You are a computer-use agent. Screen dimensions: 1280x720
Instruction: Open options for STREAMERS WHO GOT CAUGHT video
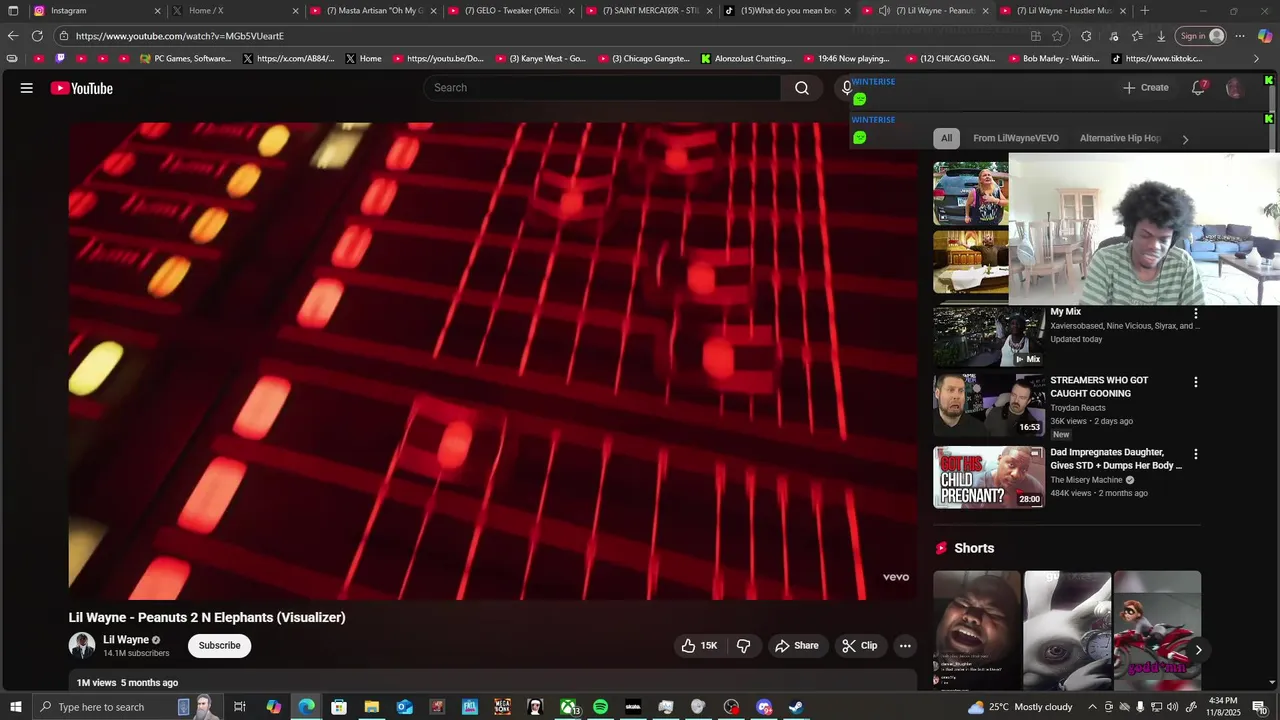coord(1195,382)
